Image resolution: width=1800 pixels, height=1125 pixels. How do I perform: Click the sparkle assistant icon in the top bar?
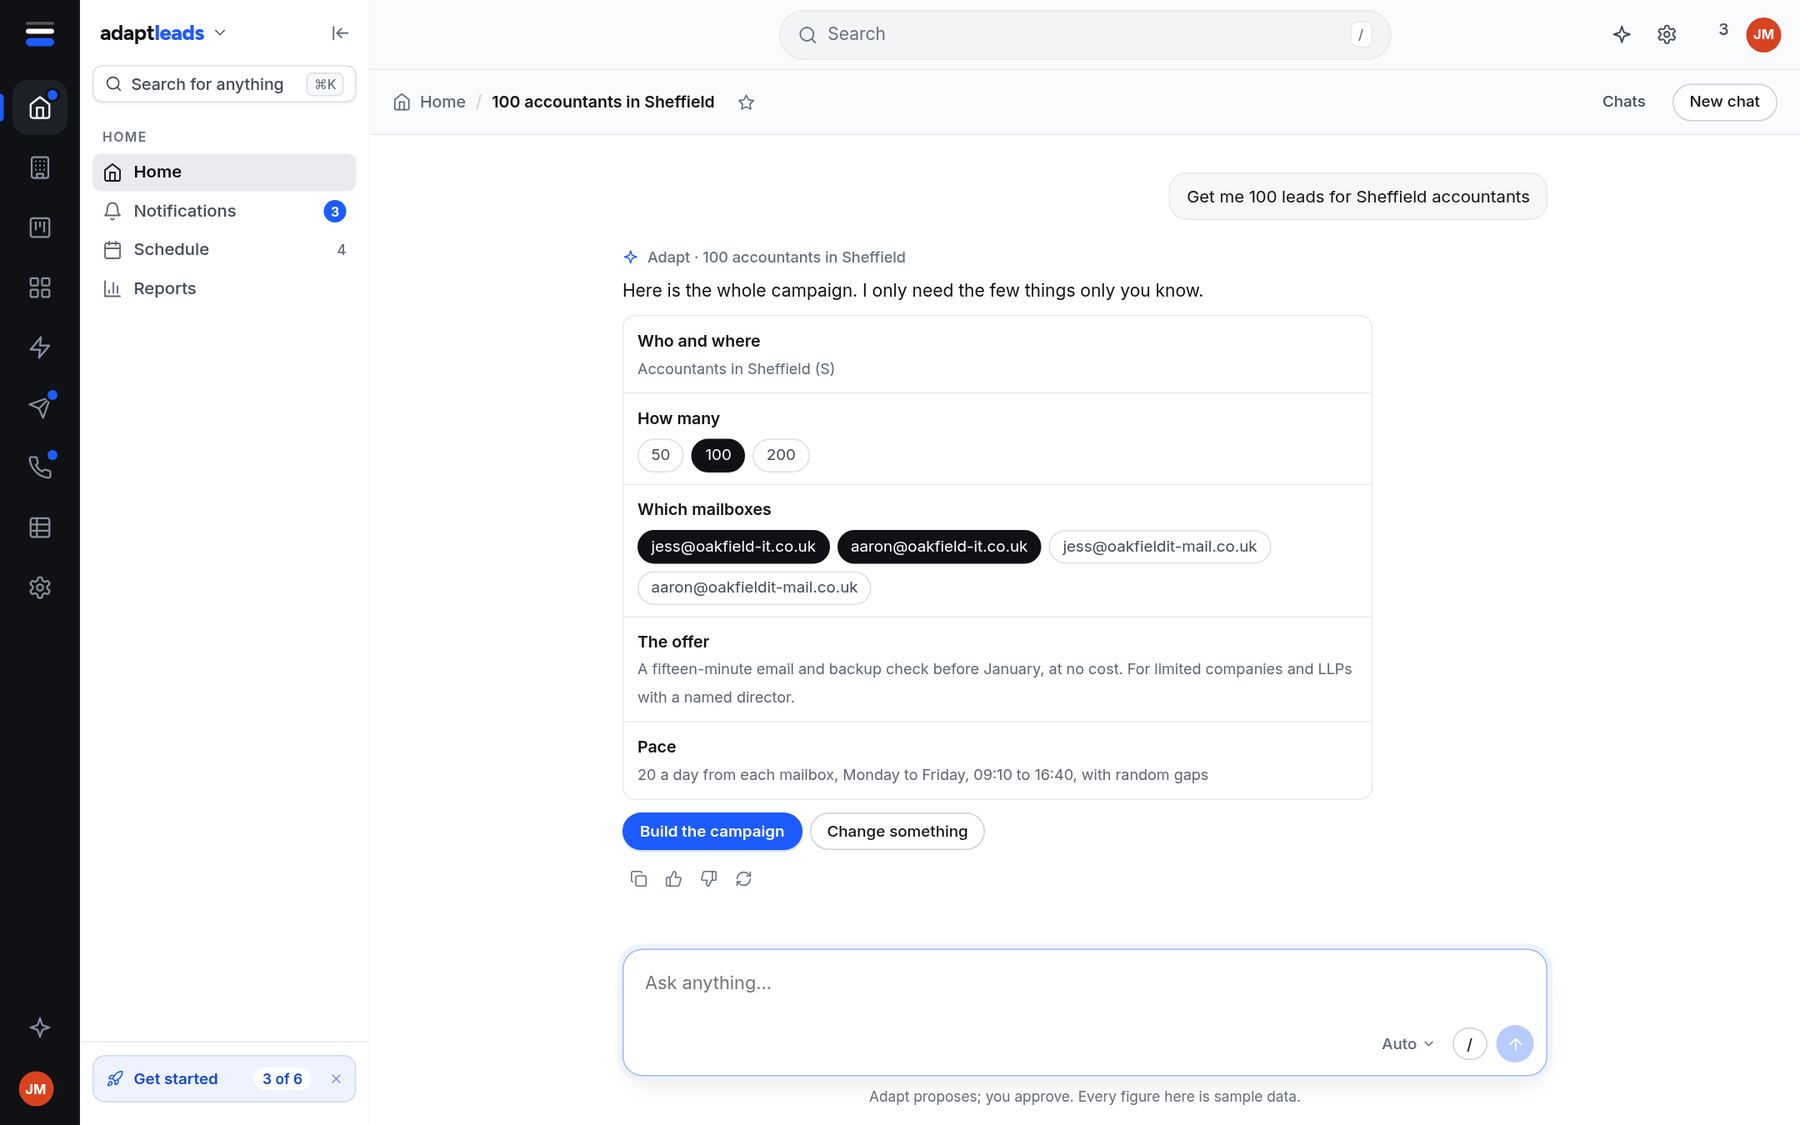[x=1622, y=34]
